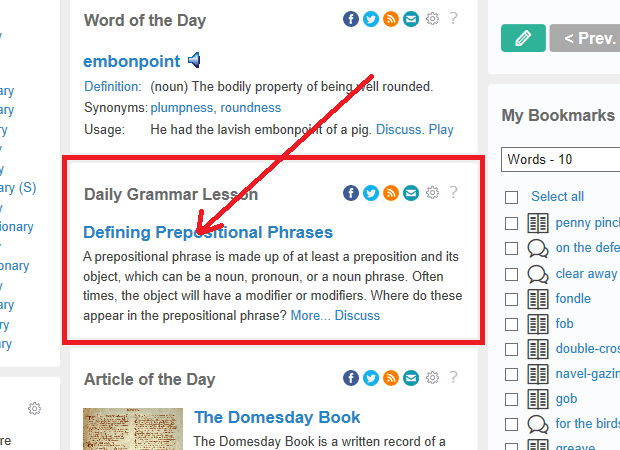Play embonpoint pronunciation speaker icon

[x=194, y=61]
